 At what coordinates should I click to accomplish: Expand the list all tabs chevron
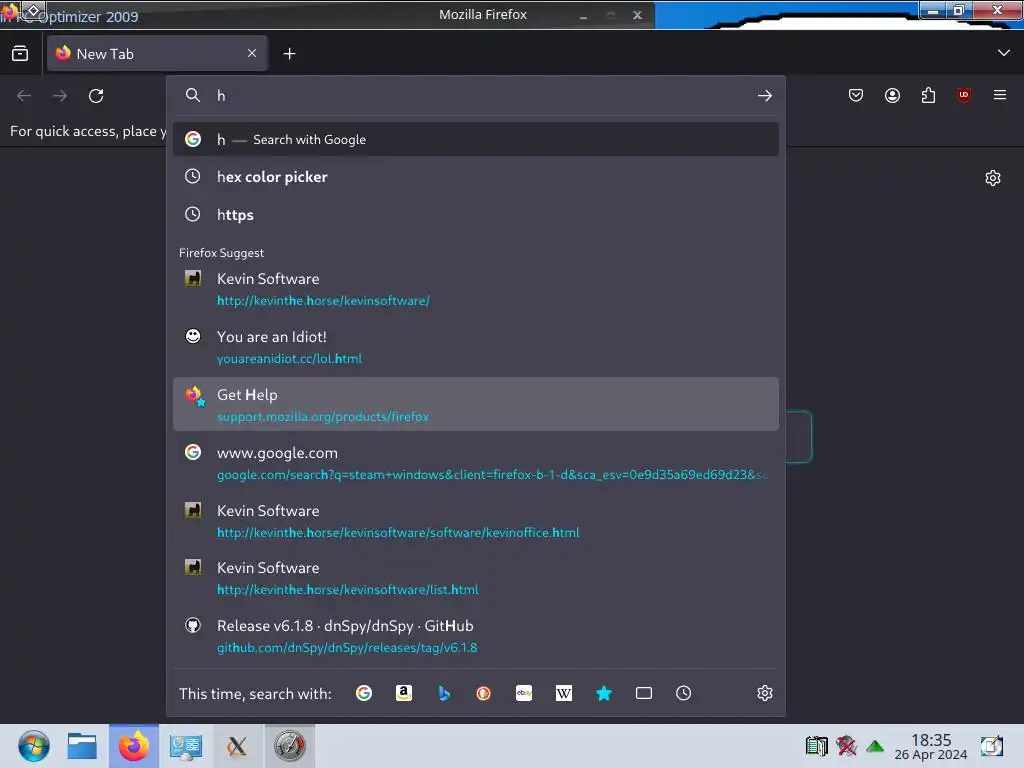click(x=1004, y=53)
